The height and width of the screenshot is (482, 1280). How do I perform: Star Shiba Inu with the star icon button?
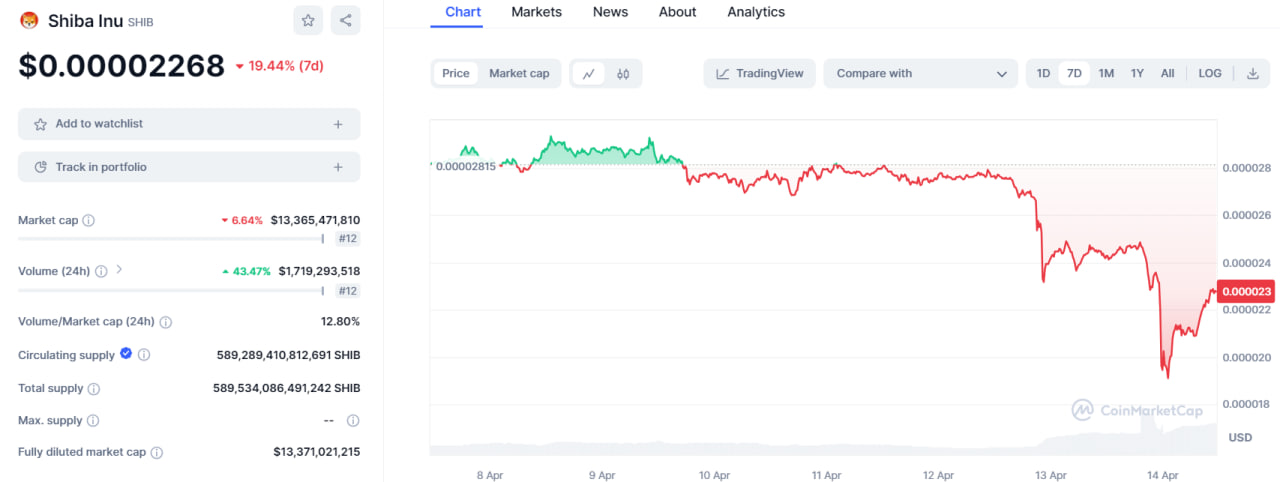click(x=308, y=20)
